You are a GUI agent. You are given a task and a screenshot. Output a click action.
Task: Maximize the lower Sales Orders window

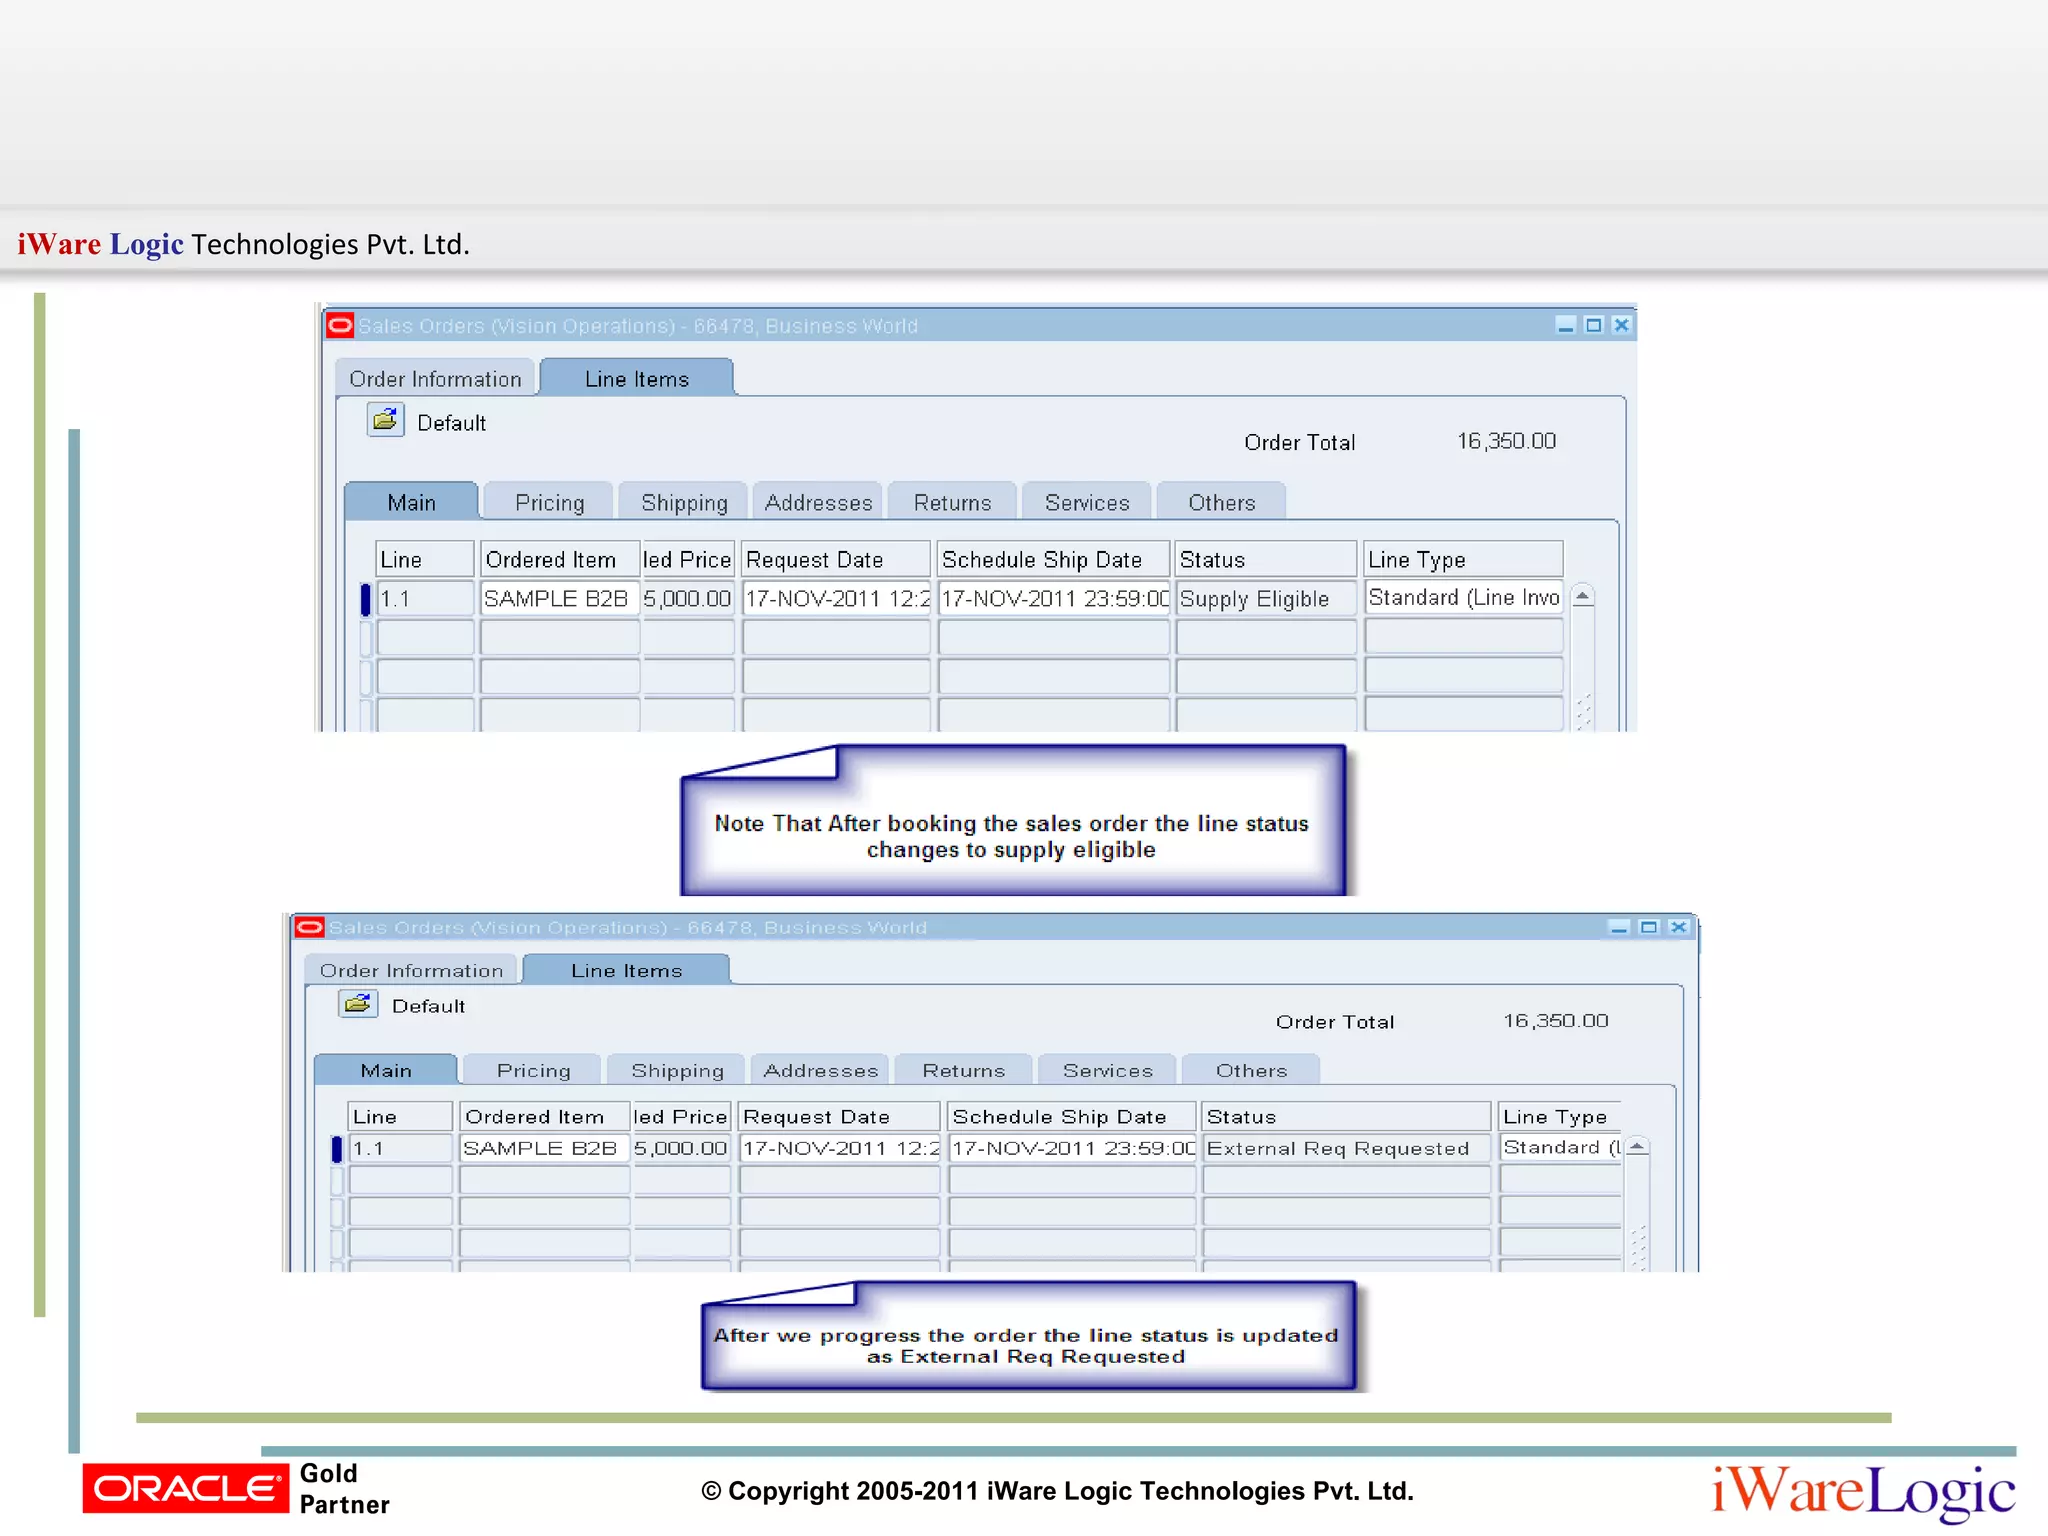(1649, 927)
